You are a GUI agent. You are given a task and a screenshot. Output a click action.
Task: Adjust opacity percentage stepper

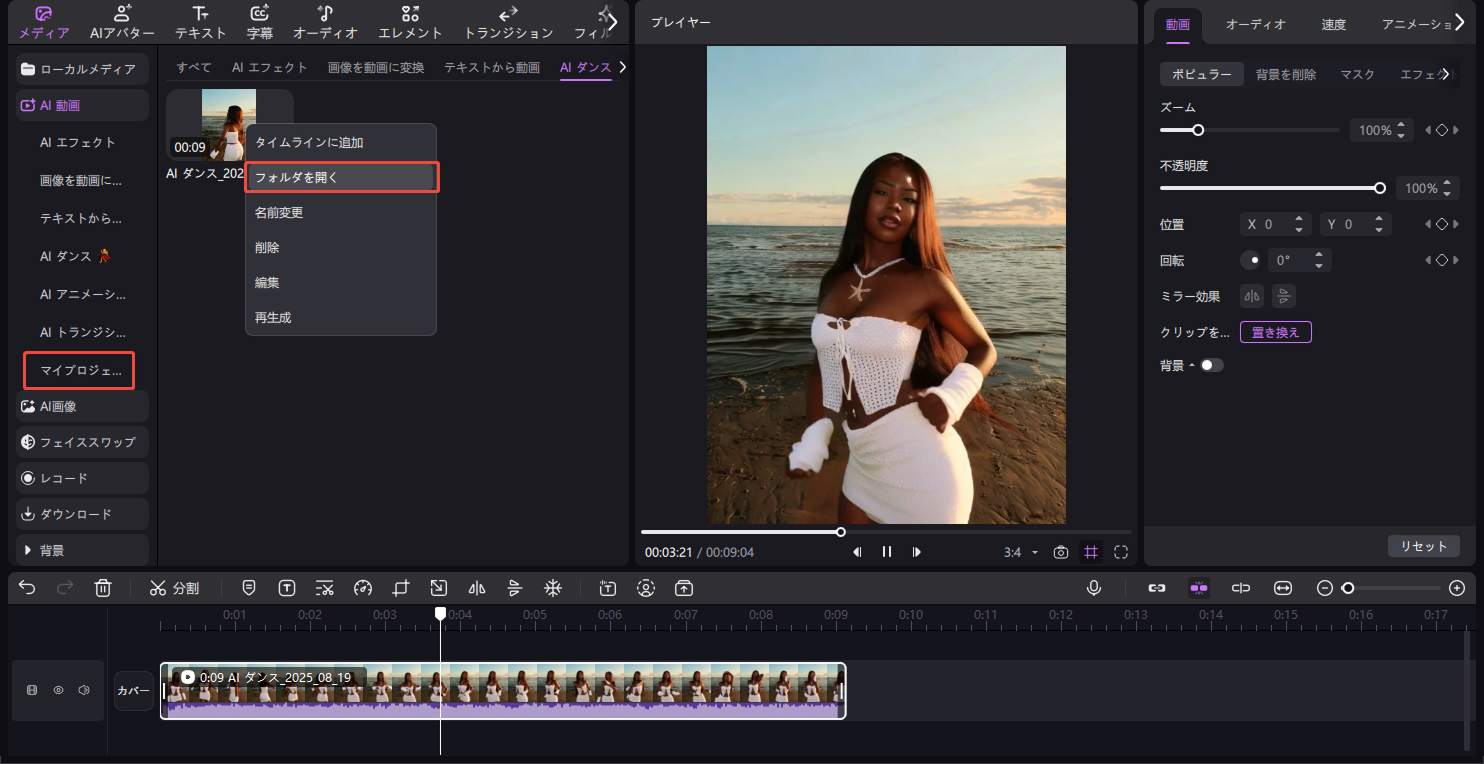[x=1447, y=188]
